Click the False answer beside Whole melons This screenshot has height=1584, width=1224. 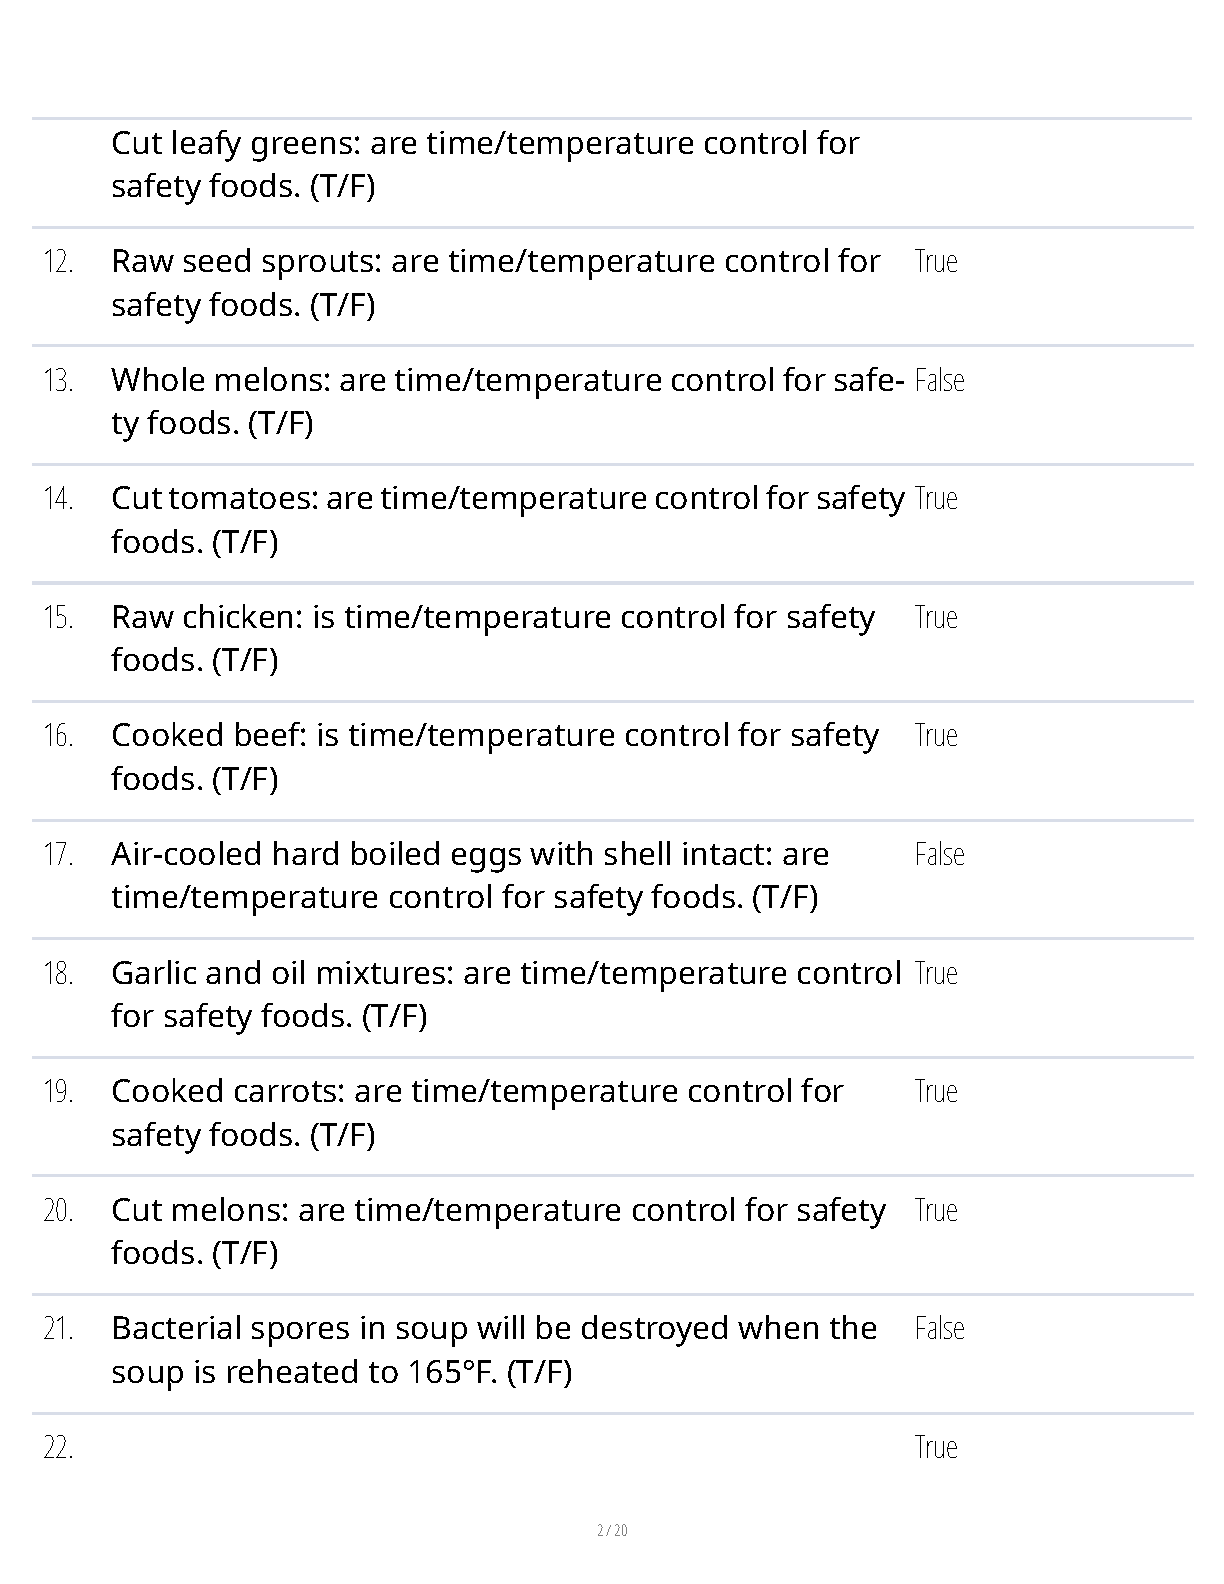(x=939, y=380)
